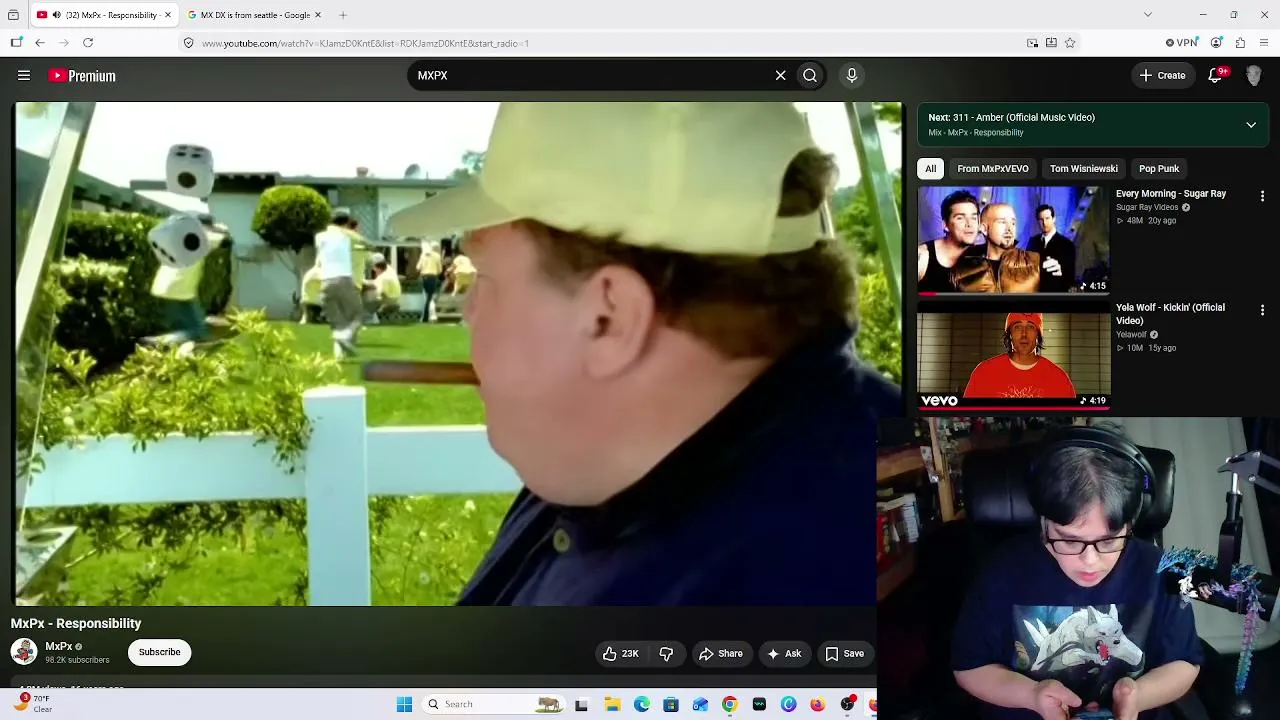Viewport: 1280px width, 720px height.
Task: Open options for Yela Wolf Kickin' video
Action: pos(1262,310)
